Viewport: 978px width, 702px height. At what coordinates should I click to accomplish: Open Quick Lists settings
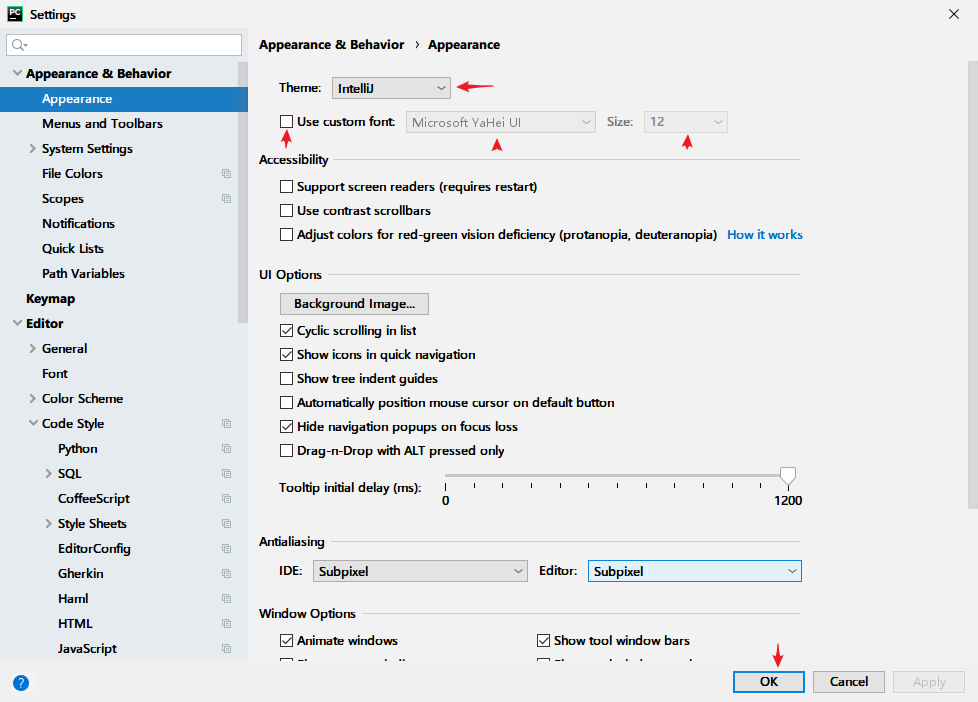click(x=73, y=248)
